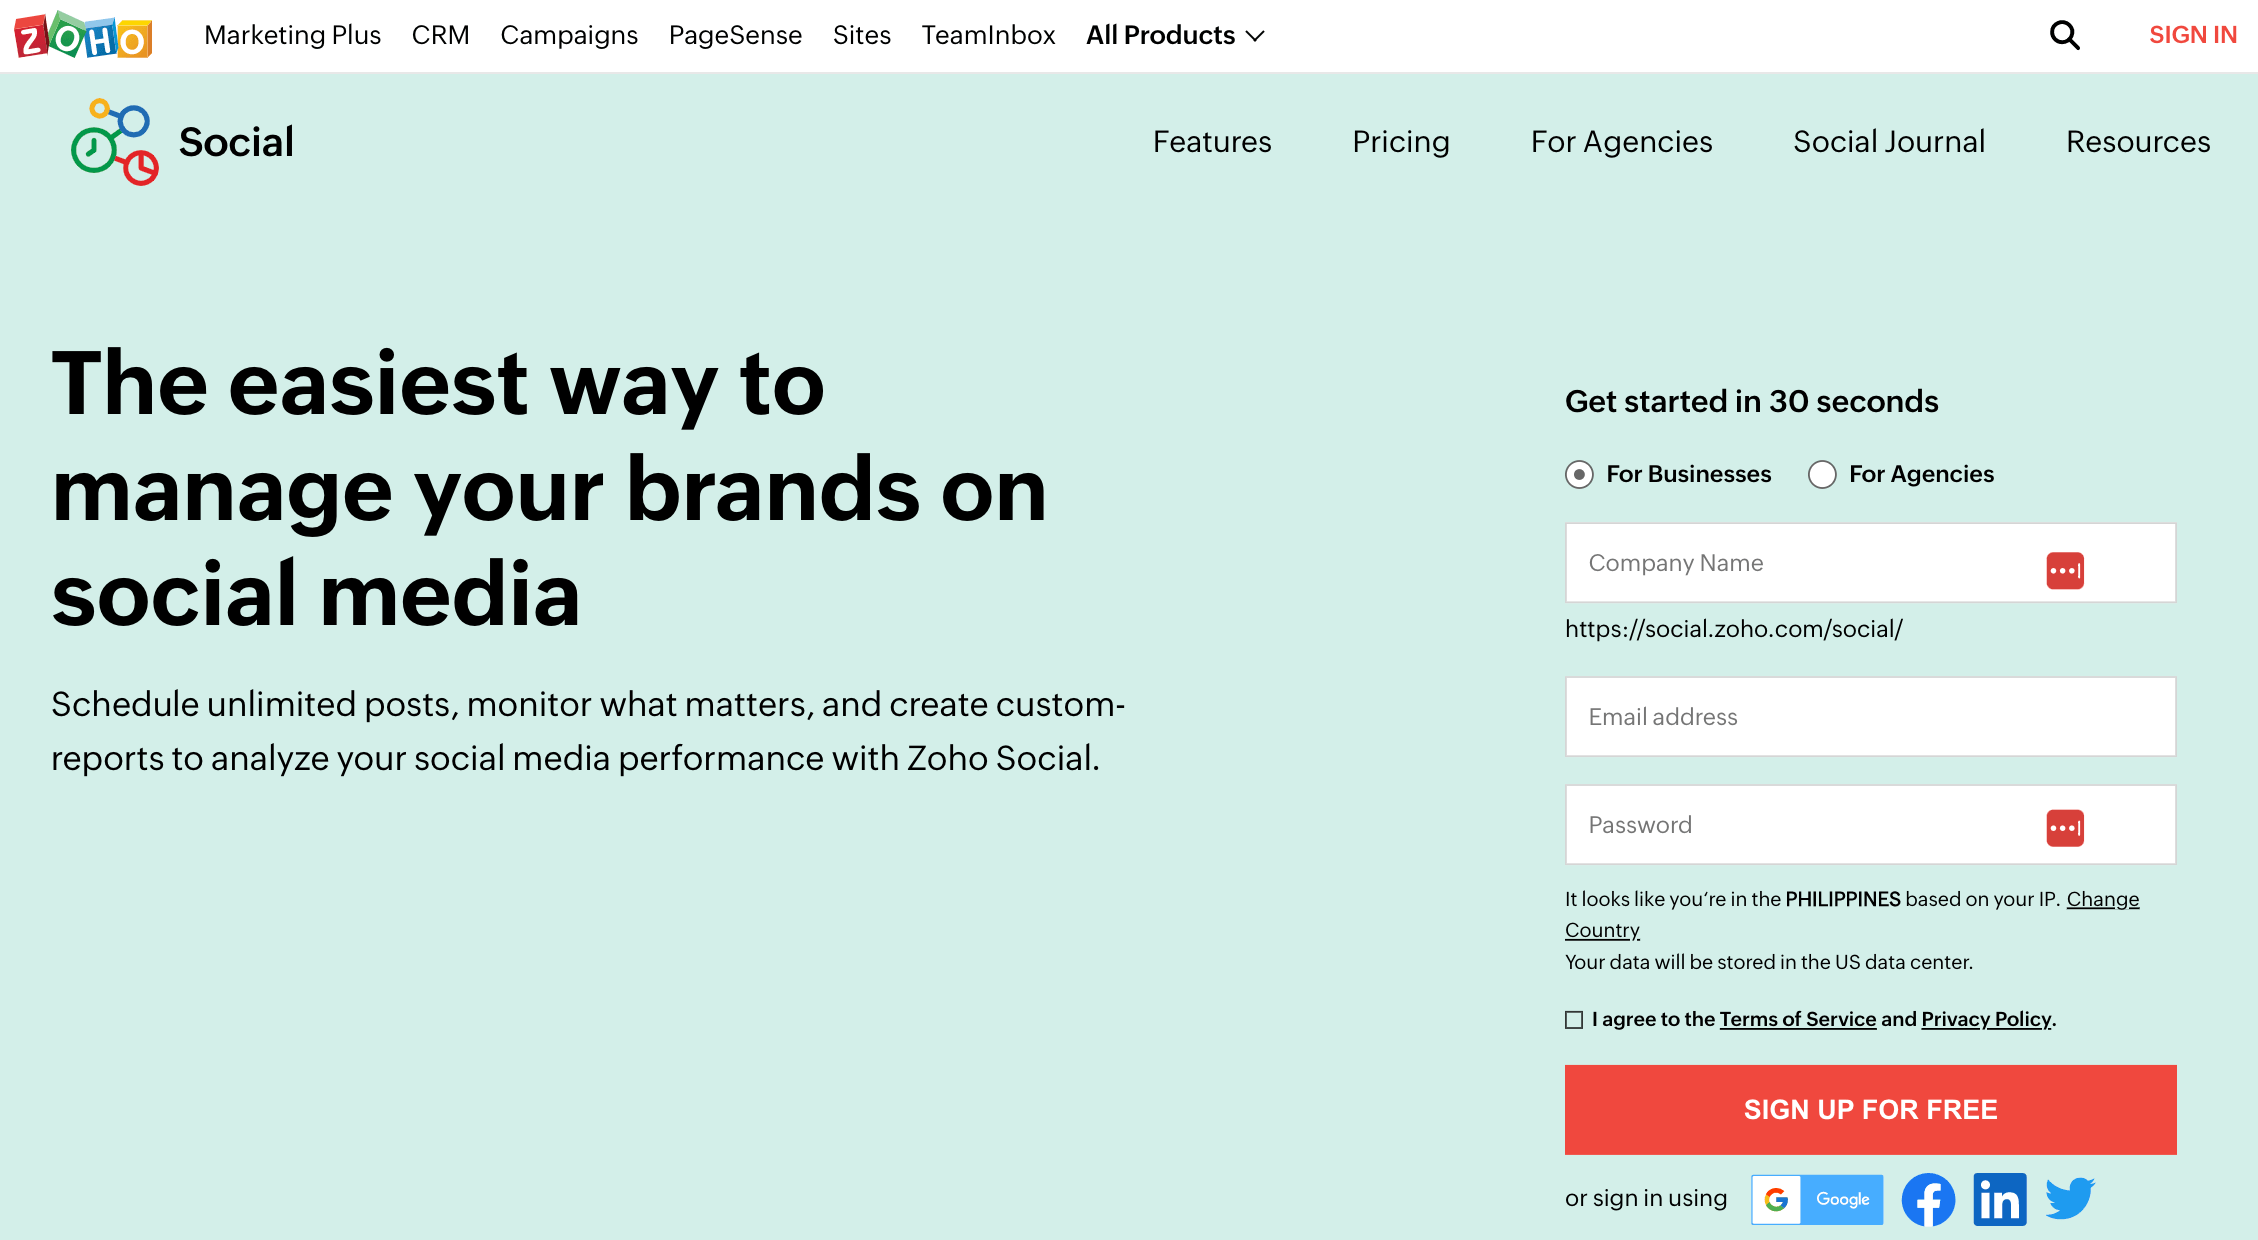Screen dimensions: 2258x1240
Task: Click the Zoho logo in the top bar
Action: (x=83, y=34)
